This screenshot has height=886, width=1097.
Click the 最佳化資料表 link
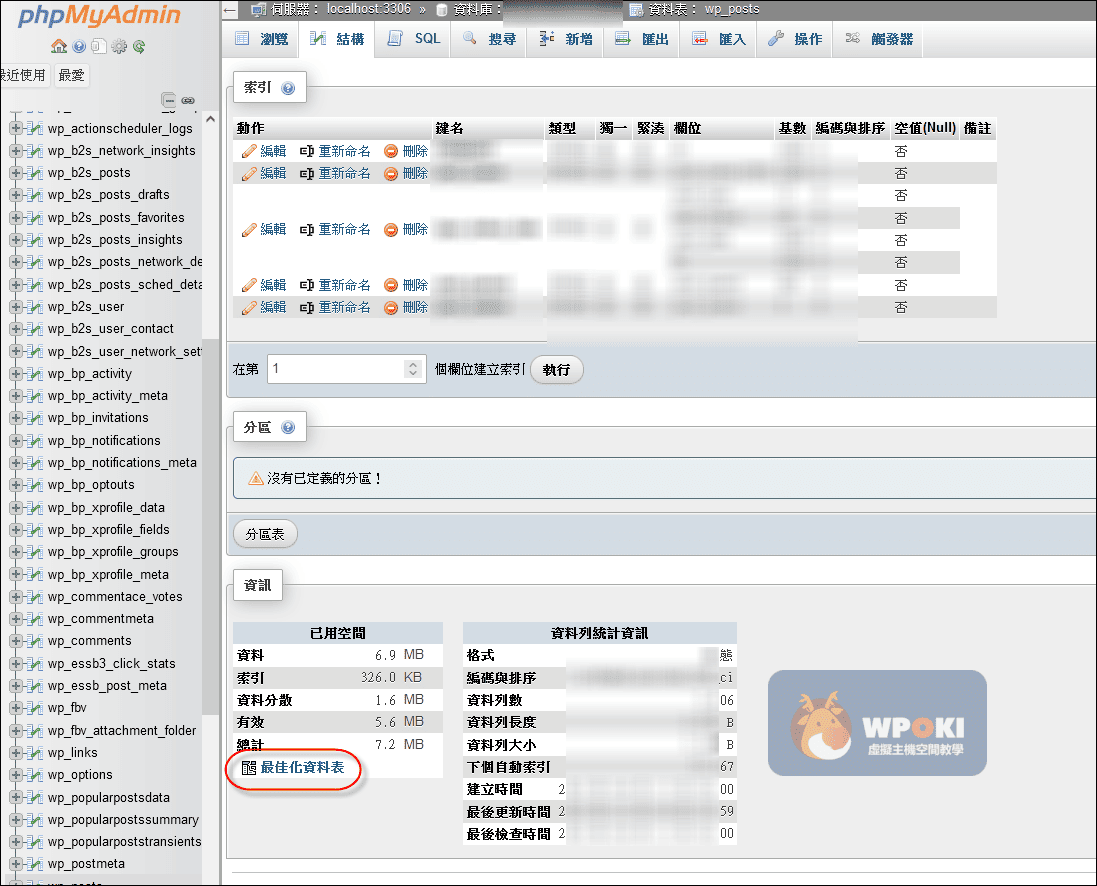click(x=302, y=767)
